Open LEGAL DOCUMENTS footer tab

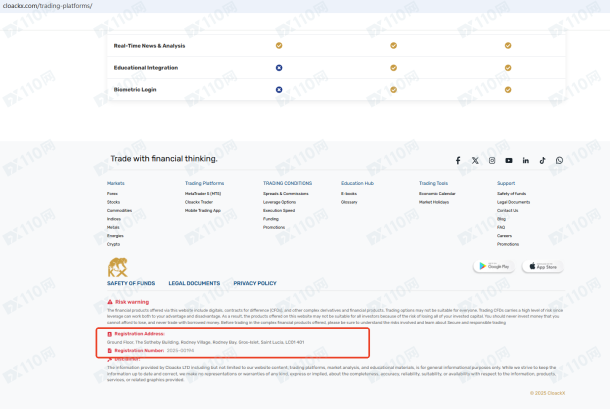194,283
